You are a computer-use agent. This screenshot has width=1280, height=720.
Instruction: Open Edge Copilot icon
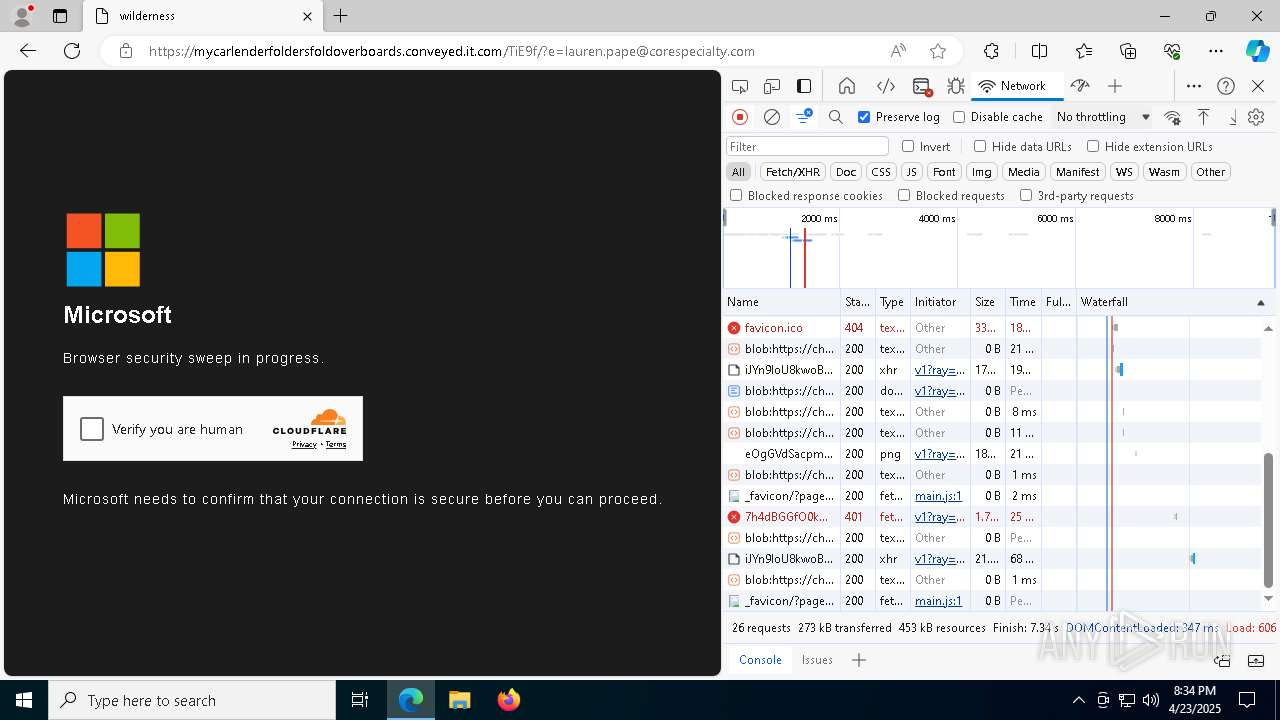pos(1257,51)
